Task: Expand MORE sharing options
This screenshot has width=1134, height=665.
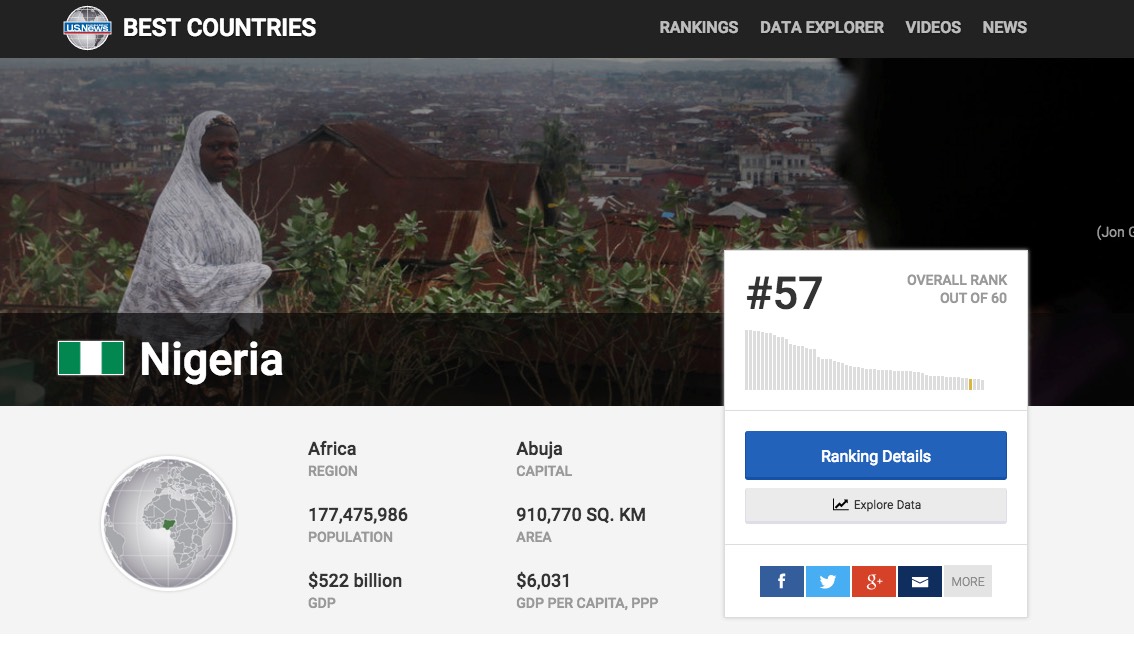Action: tap(967, 581)
